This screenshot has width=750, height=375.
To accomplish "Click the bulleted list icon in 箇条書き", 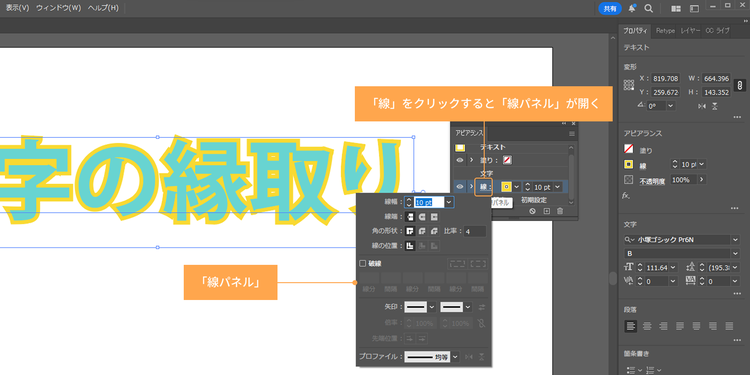I will (x=630, y=369).
